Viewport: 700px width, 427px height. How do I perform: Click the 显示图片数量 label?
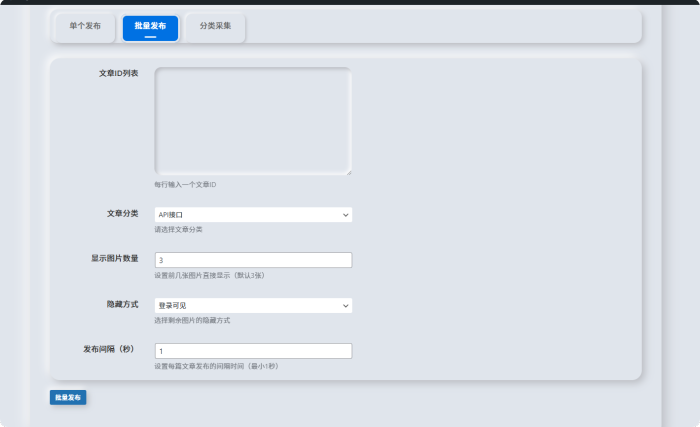[x=115, y=259]
